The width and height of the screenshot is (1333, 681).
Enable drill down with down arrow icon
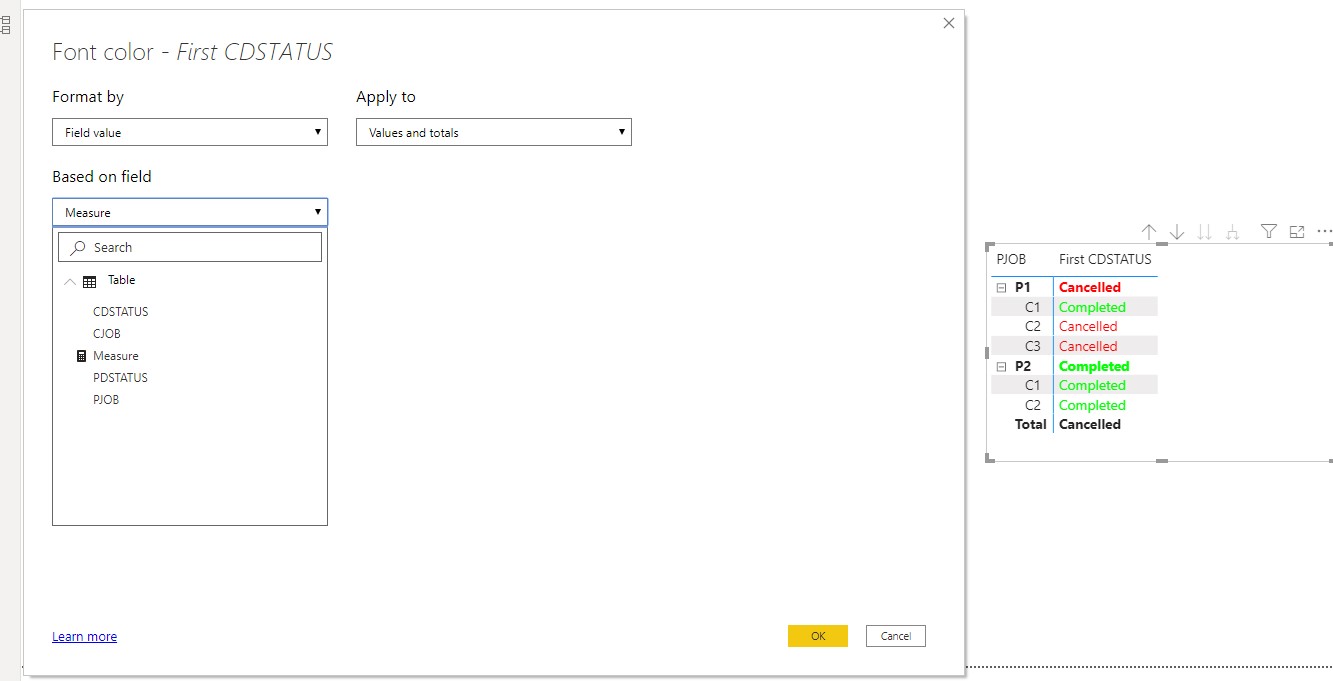pyautogui.click(x=1177, y=231)
